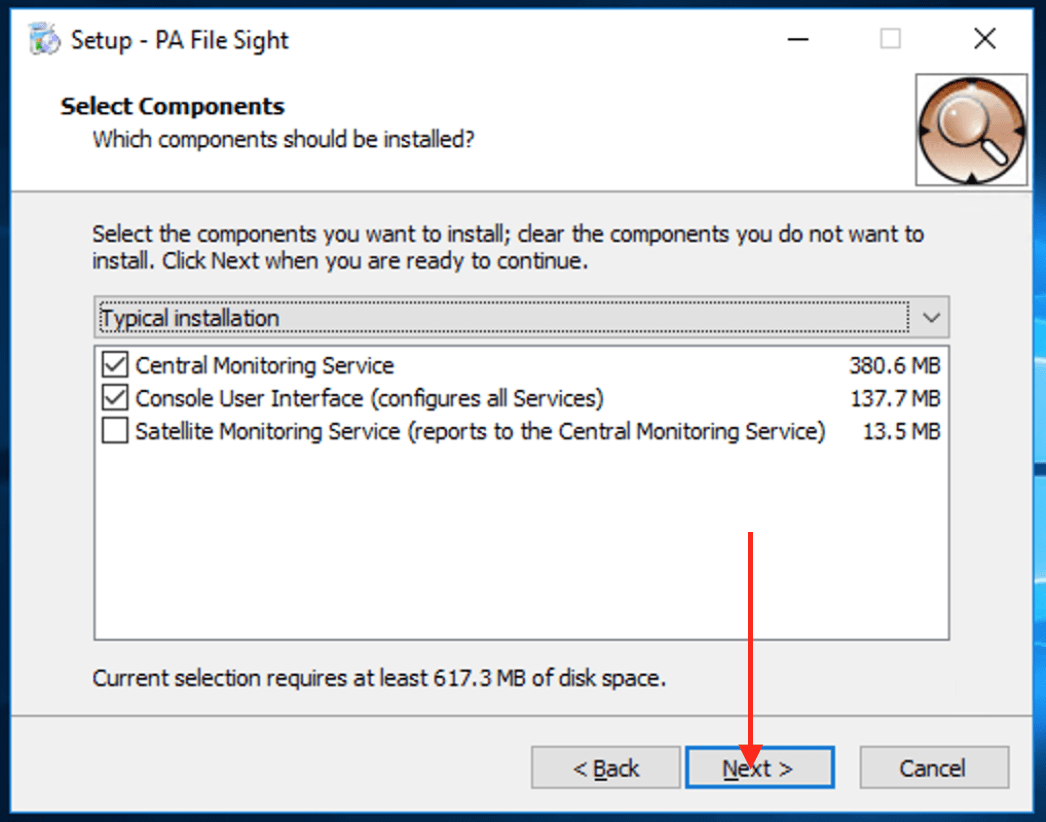
Task: Go back with the Back button
Action: 606,768
